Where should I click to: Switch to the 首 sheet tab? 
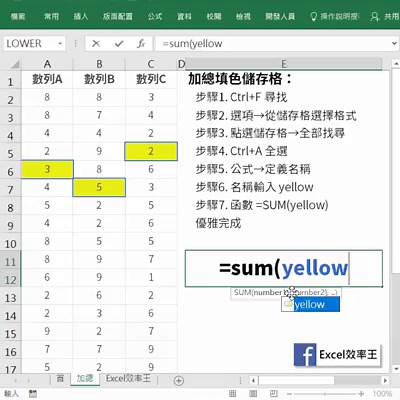[x=60, y=379]
